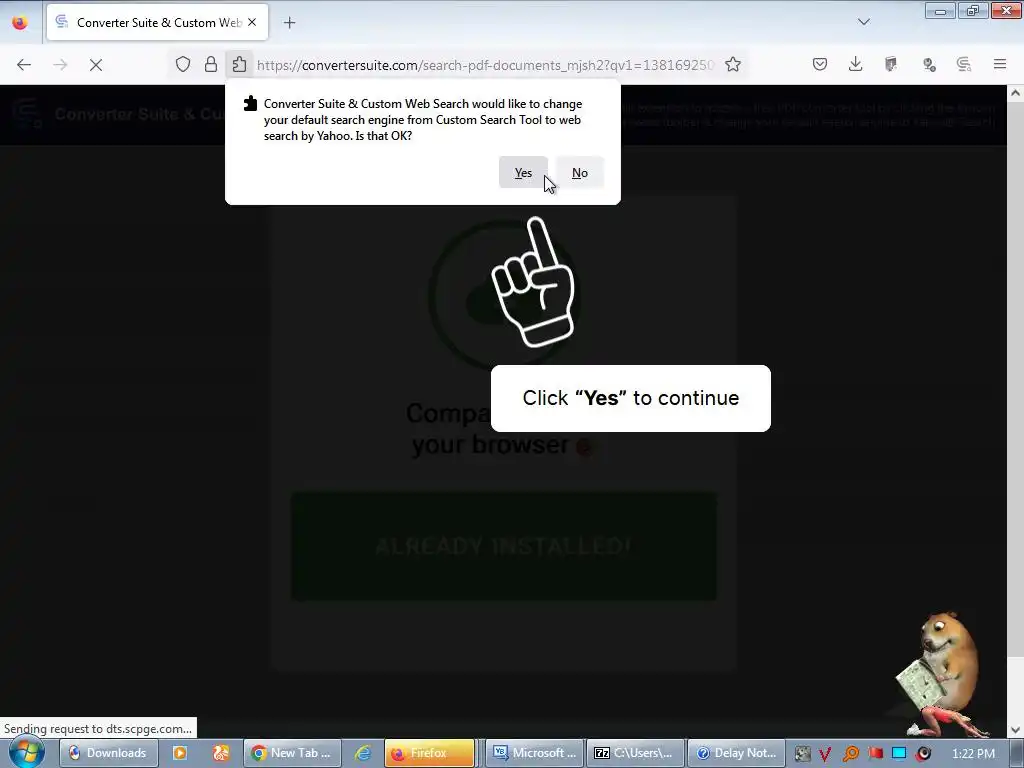
Task: Click the Converter Suite extension toolbar icon
Action: [964, 64]
